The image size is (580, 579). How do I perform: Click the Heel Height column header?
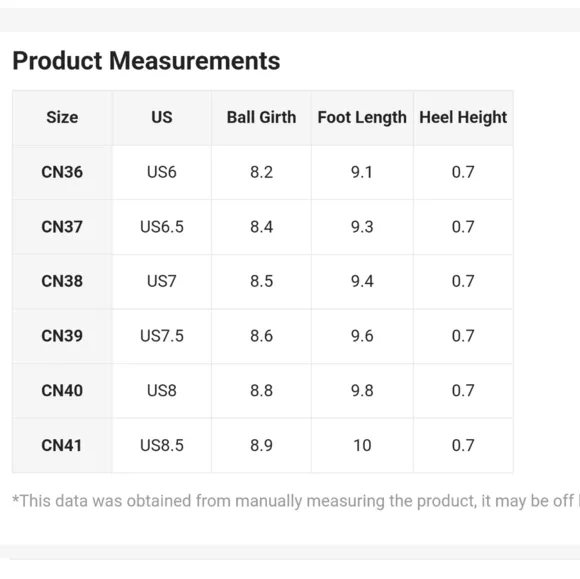(x=463, y=118)
